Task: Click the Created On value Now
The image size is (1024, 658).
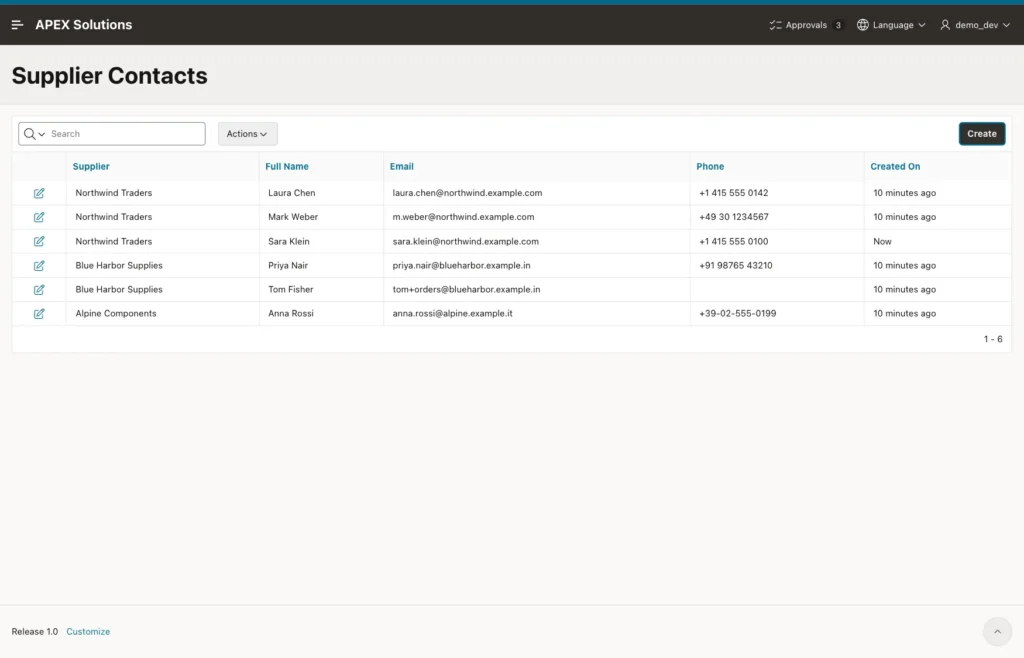Action: click(882, 241)
